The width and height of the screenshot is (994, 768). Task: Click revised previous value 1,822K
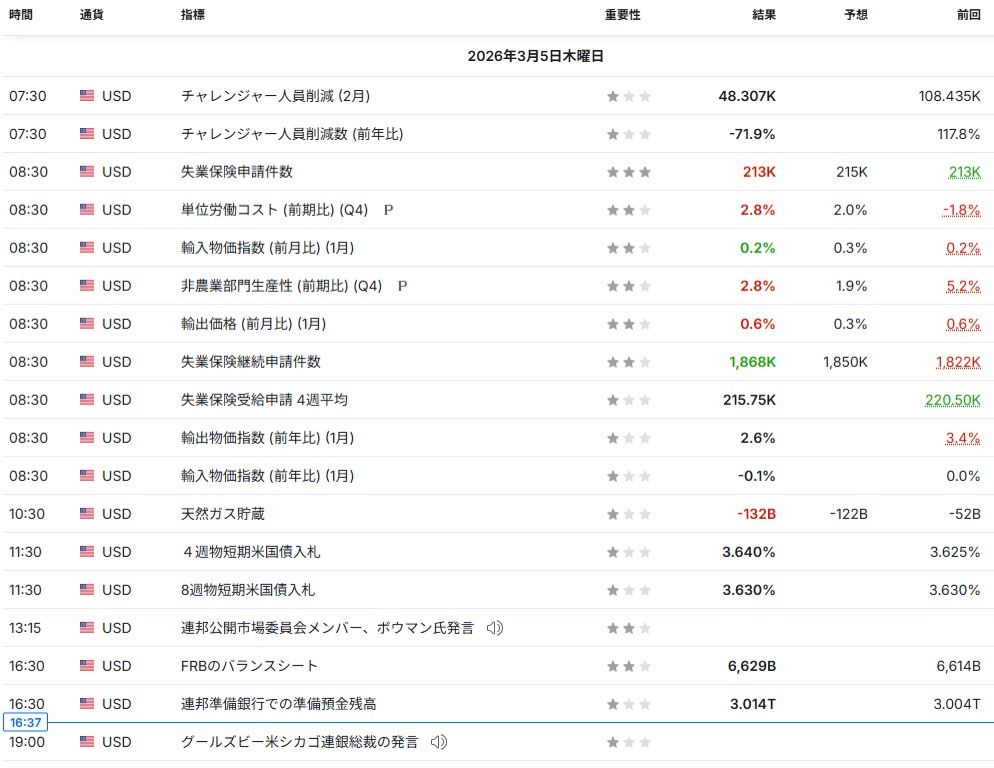[x=957, y=362]
